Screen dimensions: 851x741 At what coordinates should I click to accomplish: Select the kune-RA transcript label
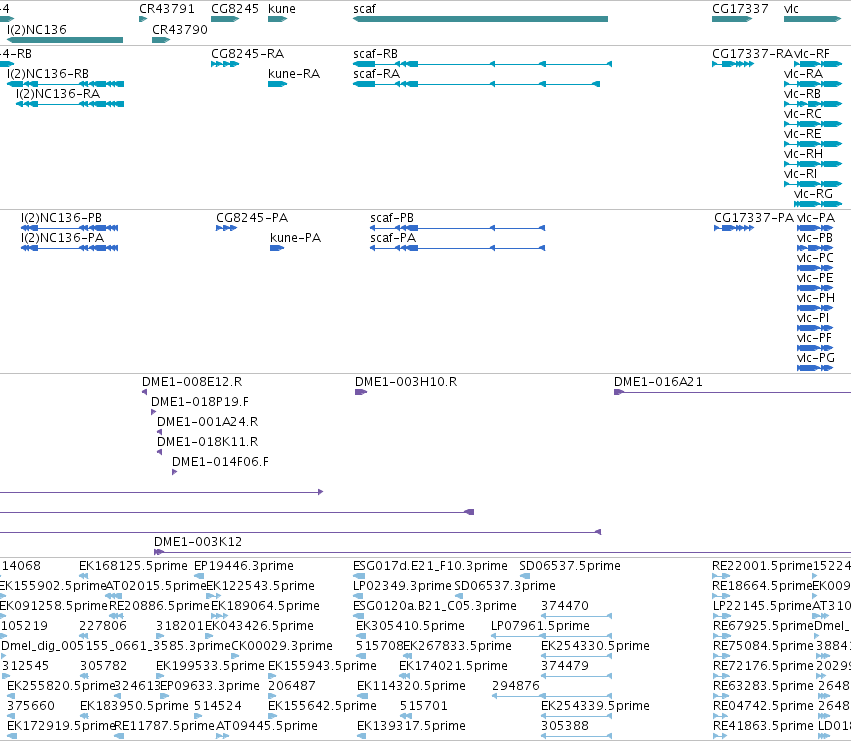(x=294, y=74)
